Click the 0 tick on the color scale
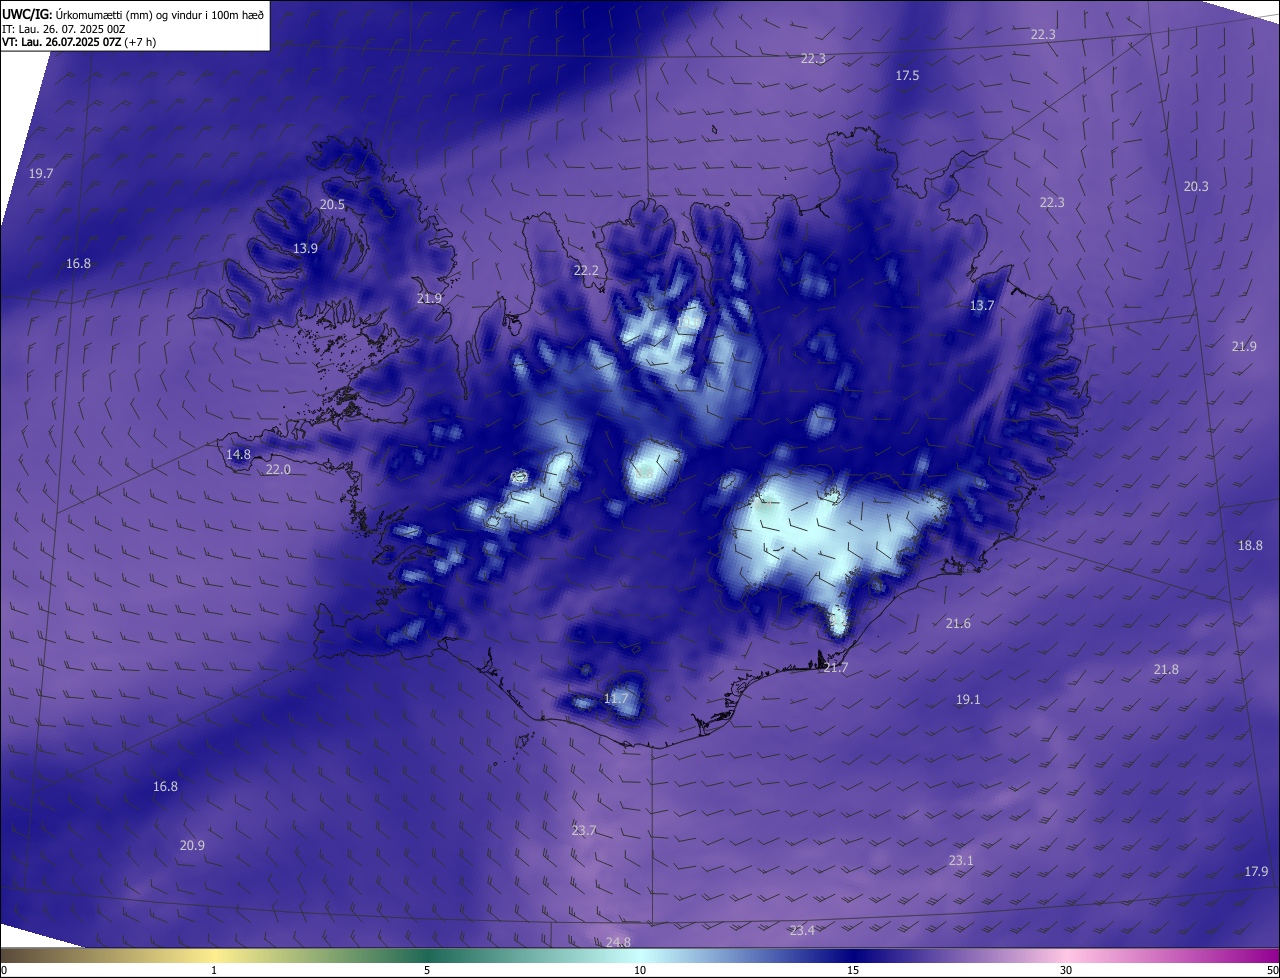 [x=4, y=970]
